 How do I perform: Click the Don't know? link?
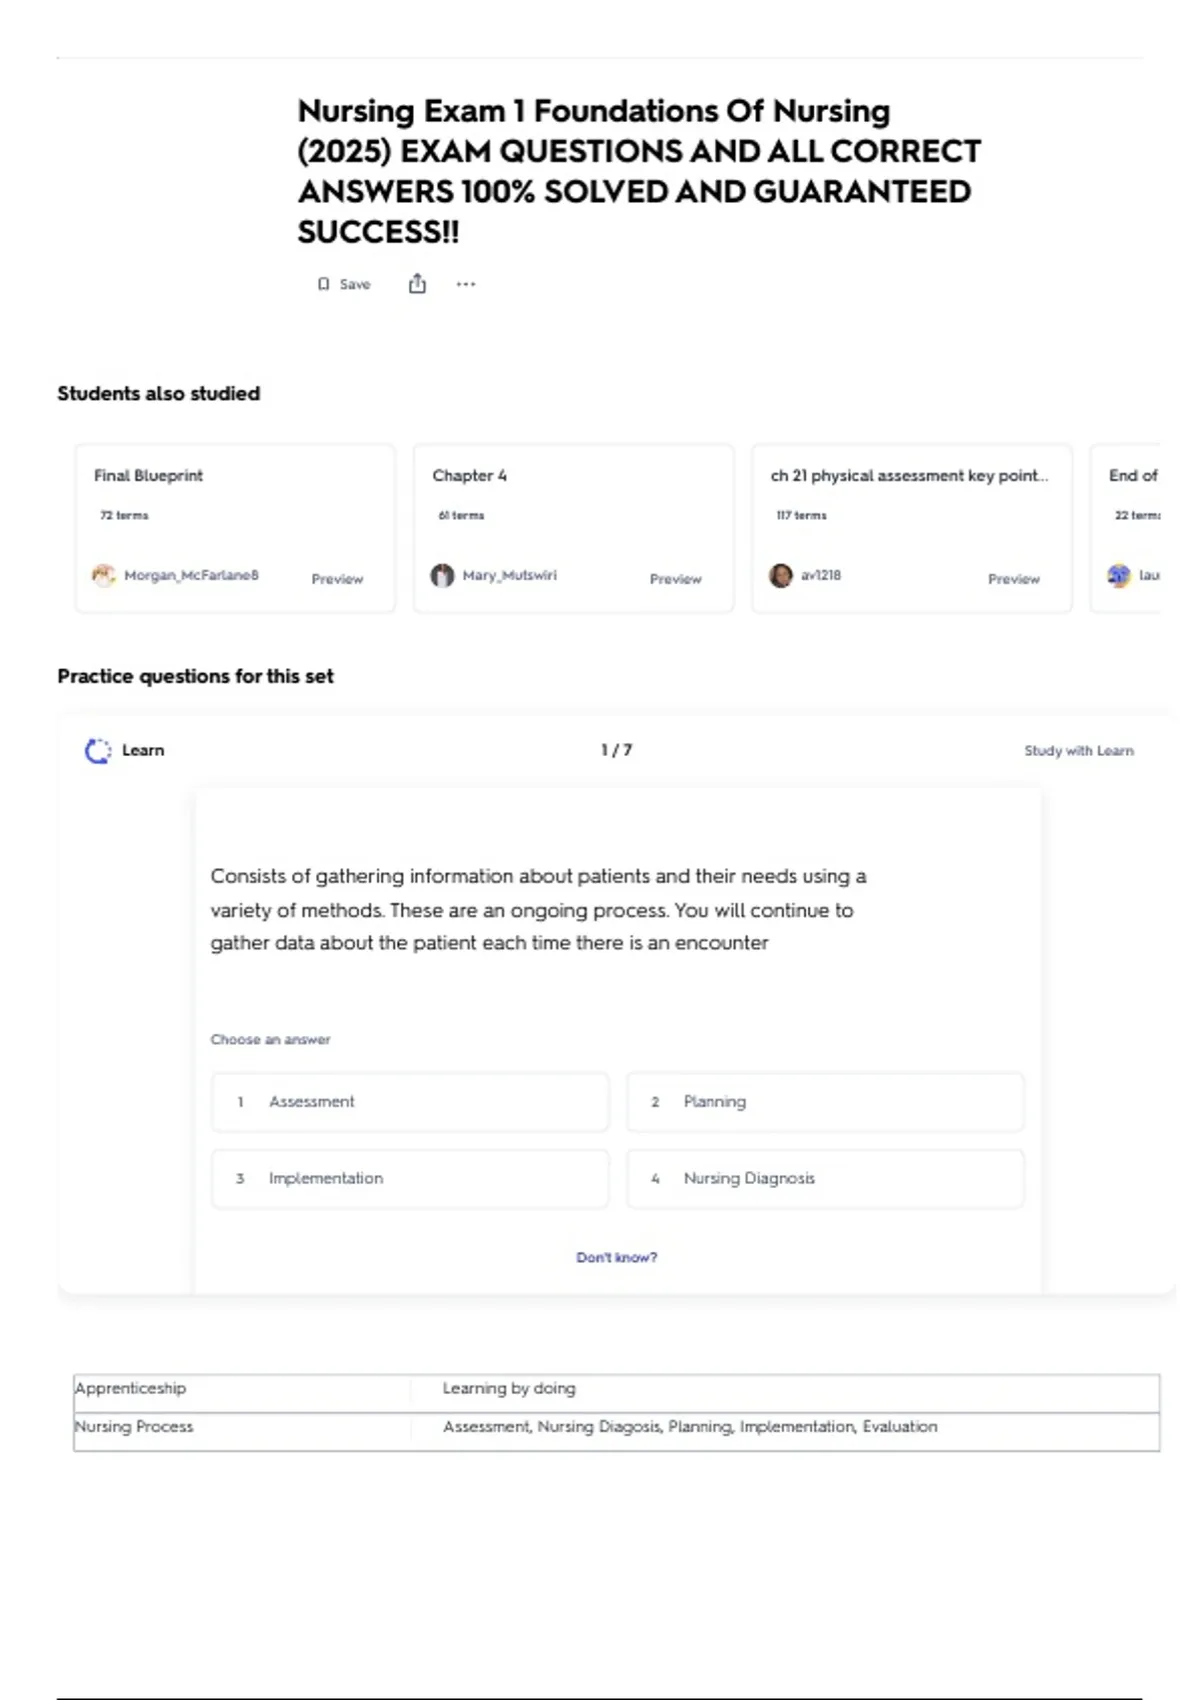coord(617,1258)
